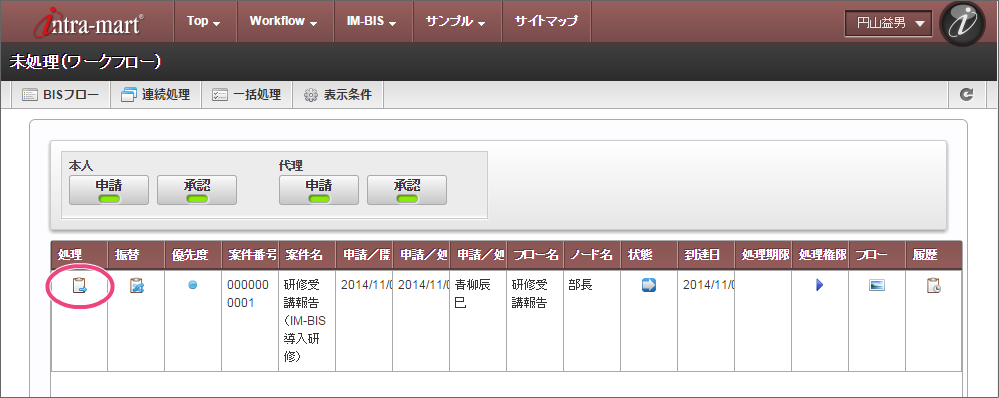Sort by 到達日 column header
Screen dimensions: 999x398
click(706, 255)
